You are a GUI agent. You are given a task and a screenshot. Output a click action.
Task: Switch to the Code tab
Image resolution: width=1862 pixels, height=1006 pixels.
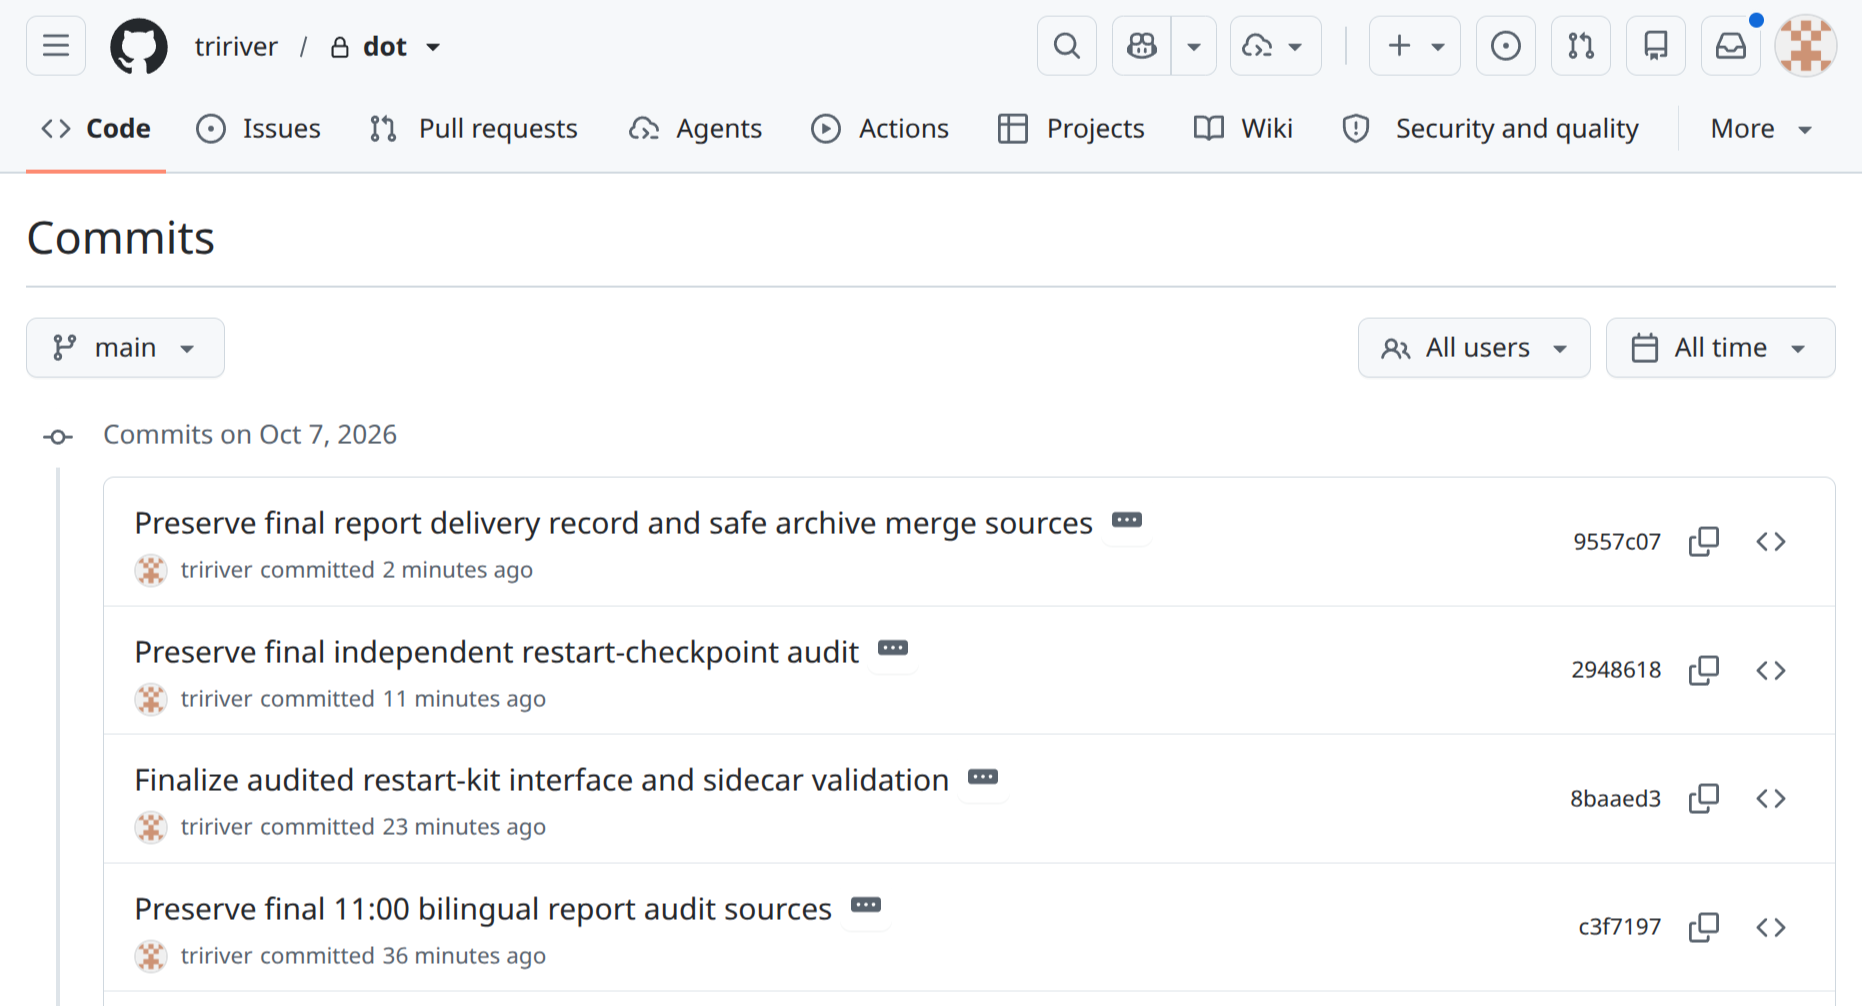click(x=96, y=128)
